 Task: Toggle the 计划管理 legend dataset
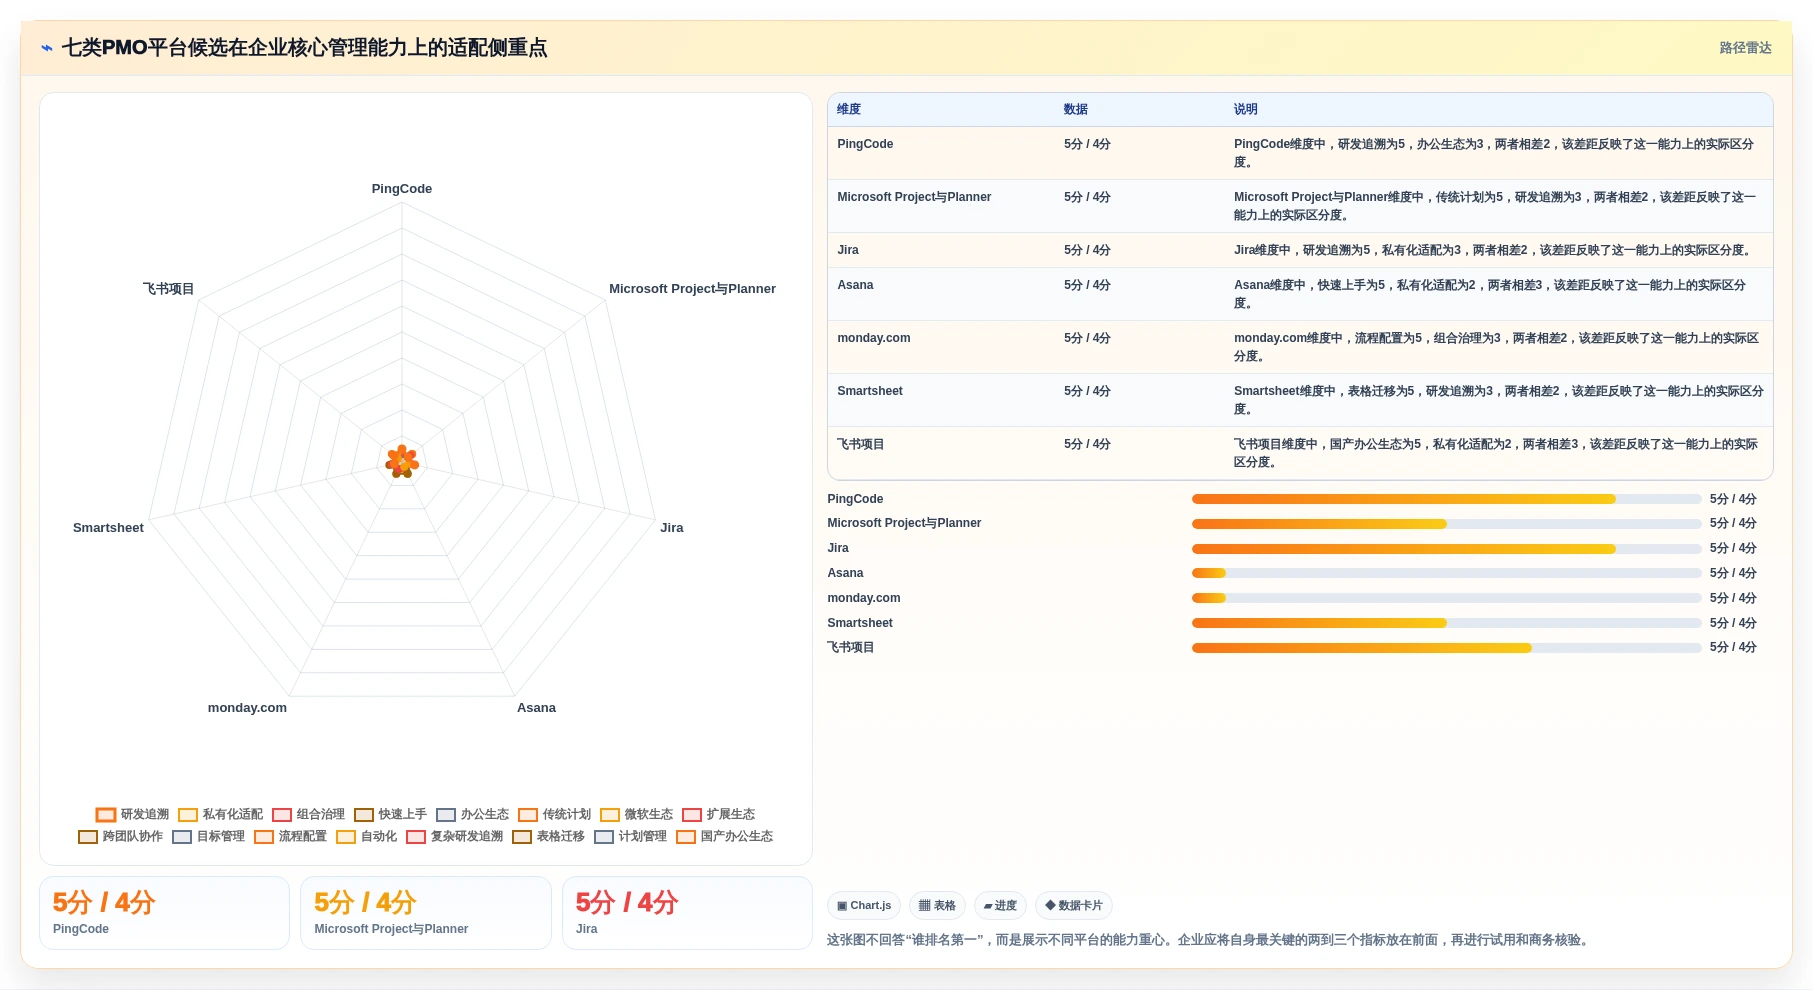[630, 837]
